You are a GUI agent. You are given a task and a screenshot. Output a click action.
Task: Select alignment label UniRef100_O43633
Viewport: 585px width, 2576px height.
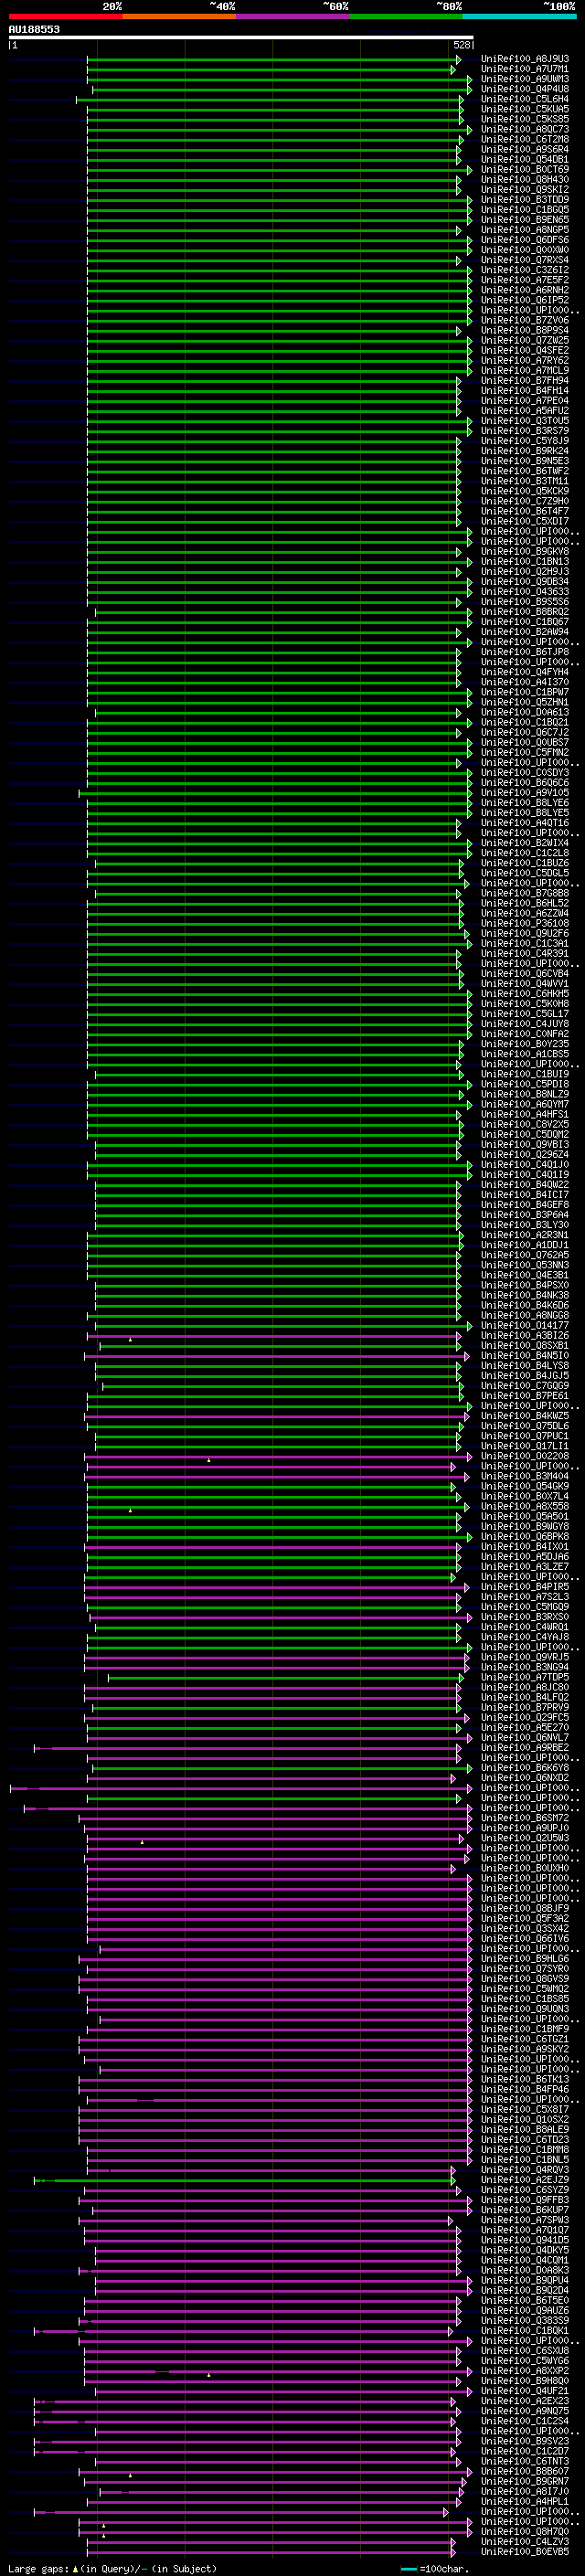525,592
